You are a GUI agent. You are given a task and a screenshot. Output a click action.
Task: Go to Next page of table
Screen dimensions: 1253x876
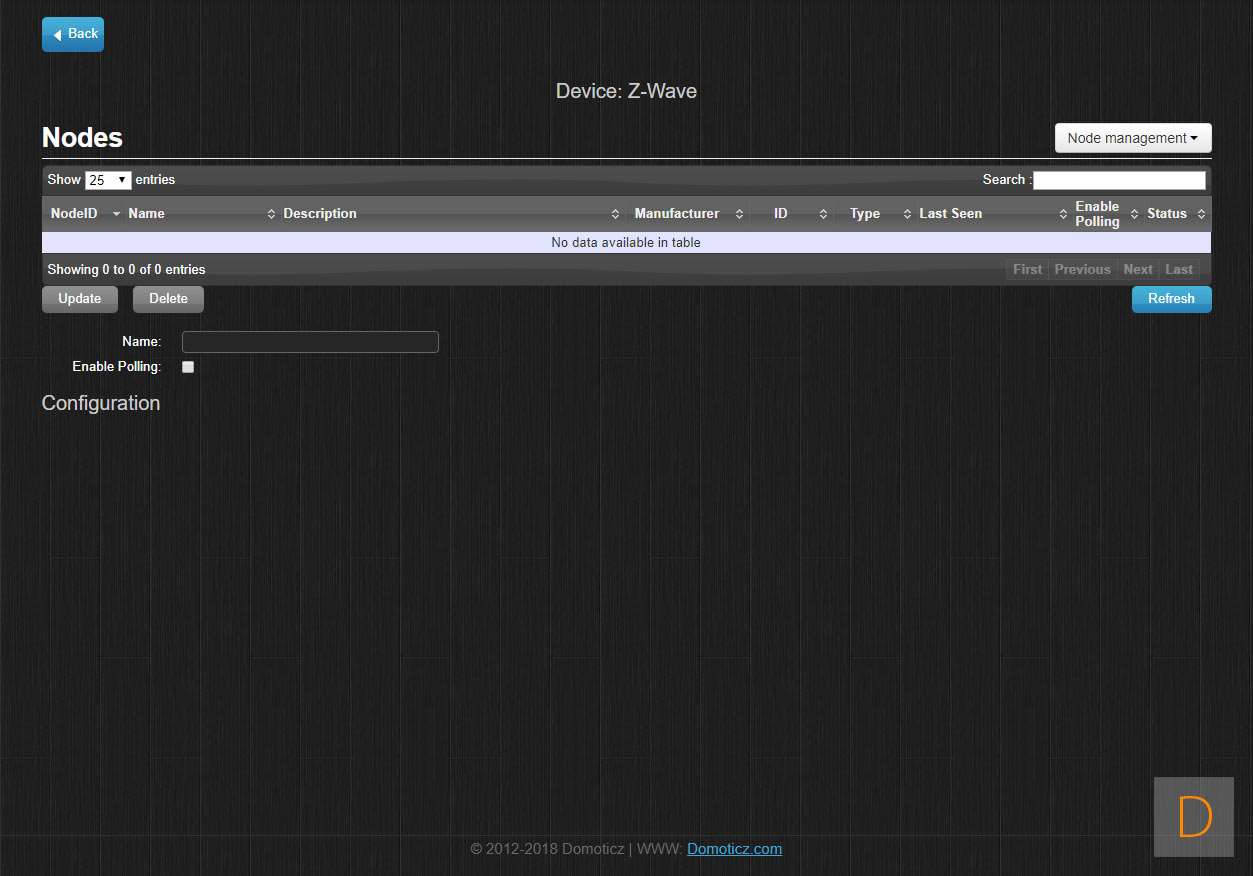1137,270
